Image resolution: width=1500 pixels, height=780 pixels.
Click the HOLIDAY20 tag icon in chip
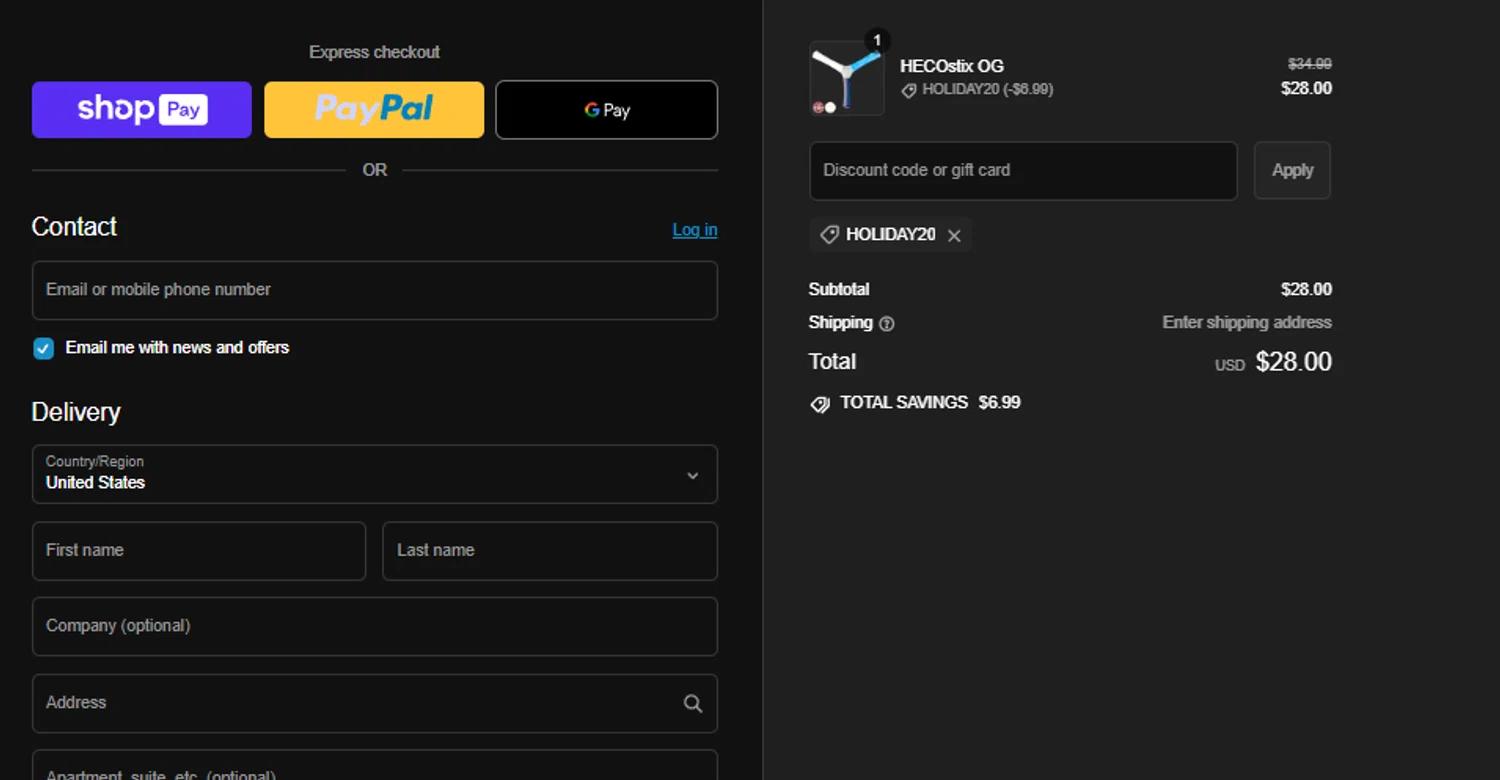click(829, 235)
